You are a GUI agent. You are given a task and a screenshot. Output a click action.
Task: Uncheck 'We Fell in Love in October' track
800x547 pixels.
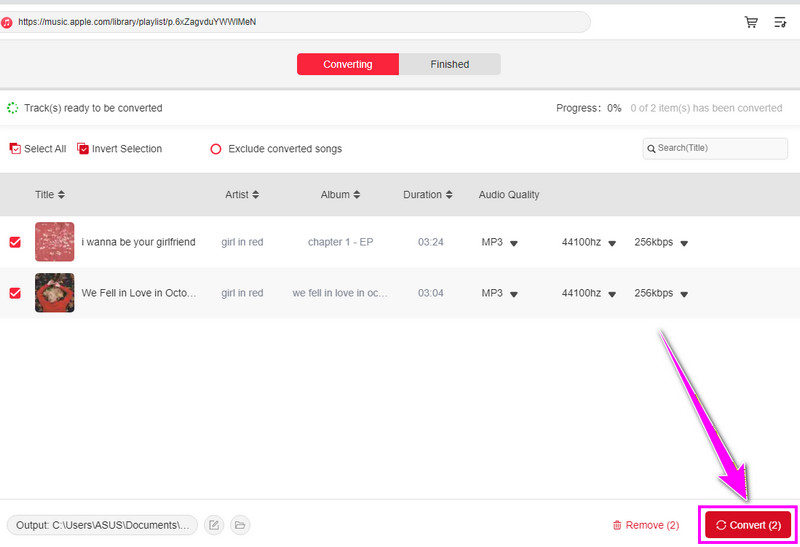(x=15, y=293)
